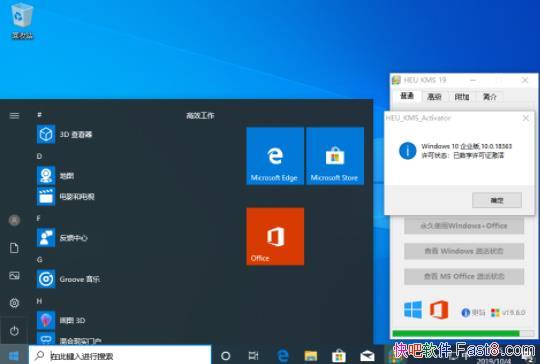
Task: Click the Windows Start button on taskbar
Action: [14, 355]
